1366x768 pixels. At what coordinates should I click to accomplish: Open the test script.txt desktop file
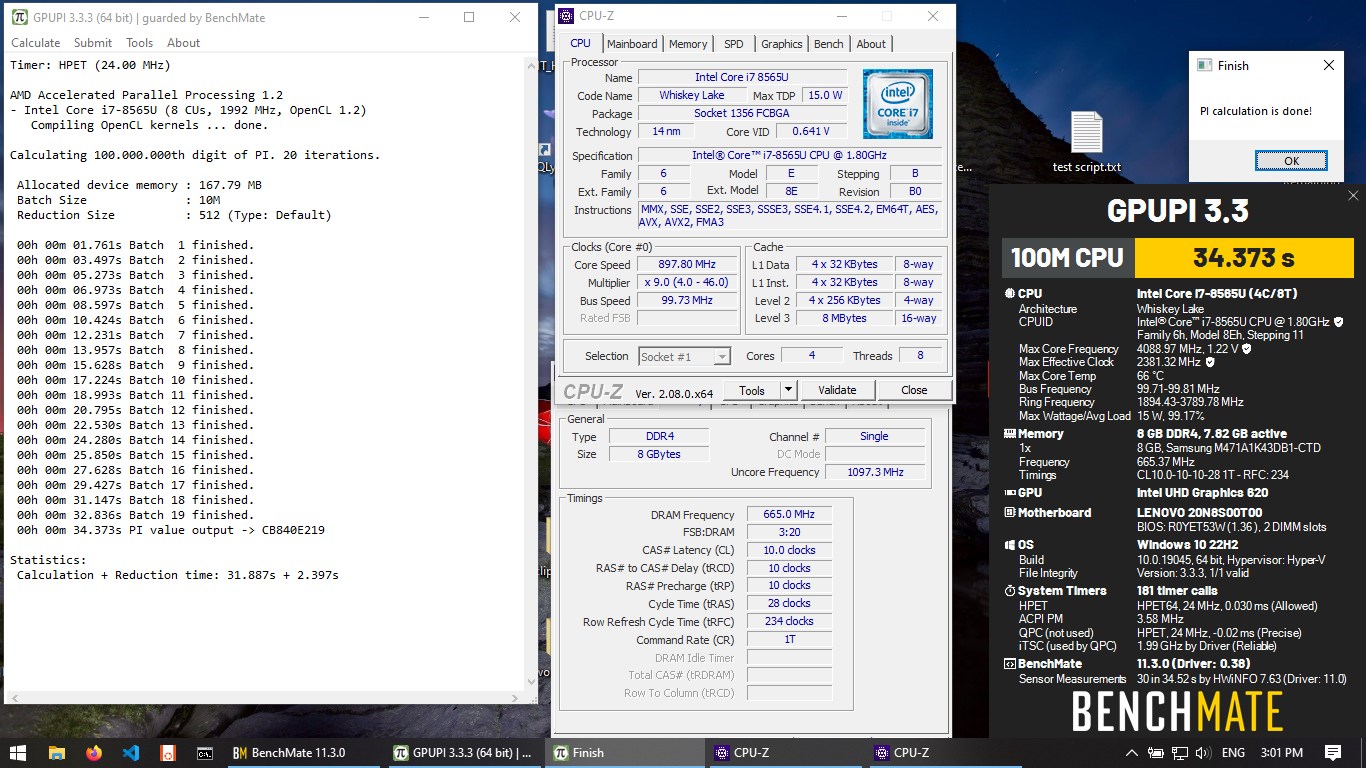coord(1086,142)
